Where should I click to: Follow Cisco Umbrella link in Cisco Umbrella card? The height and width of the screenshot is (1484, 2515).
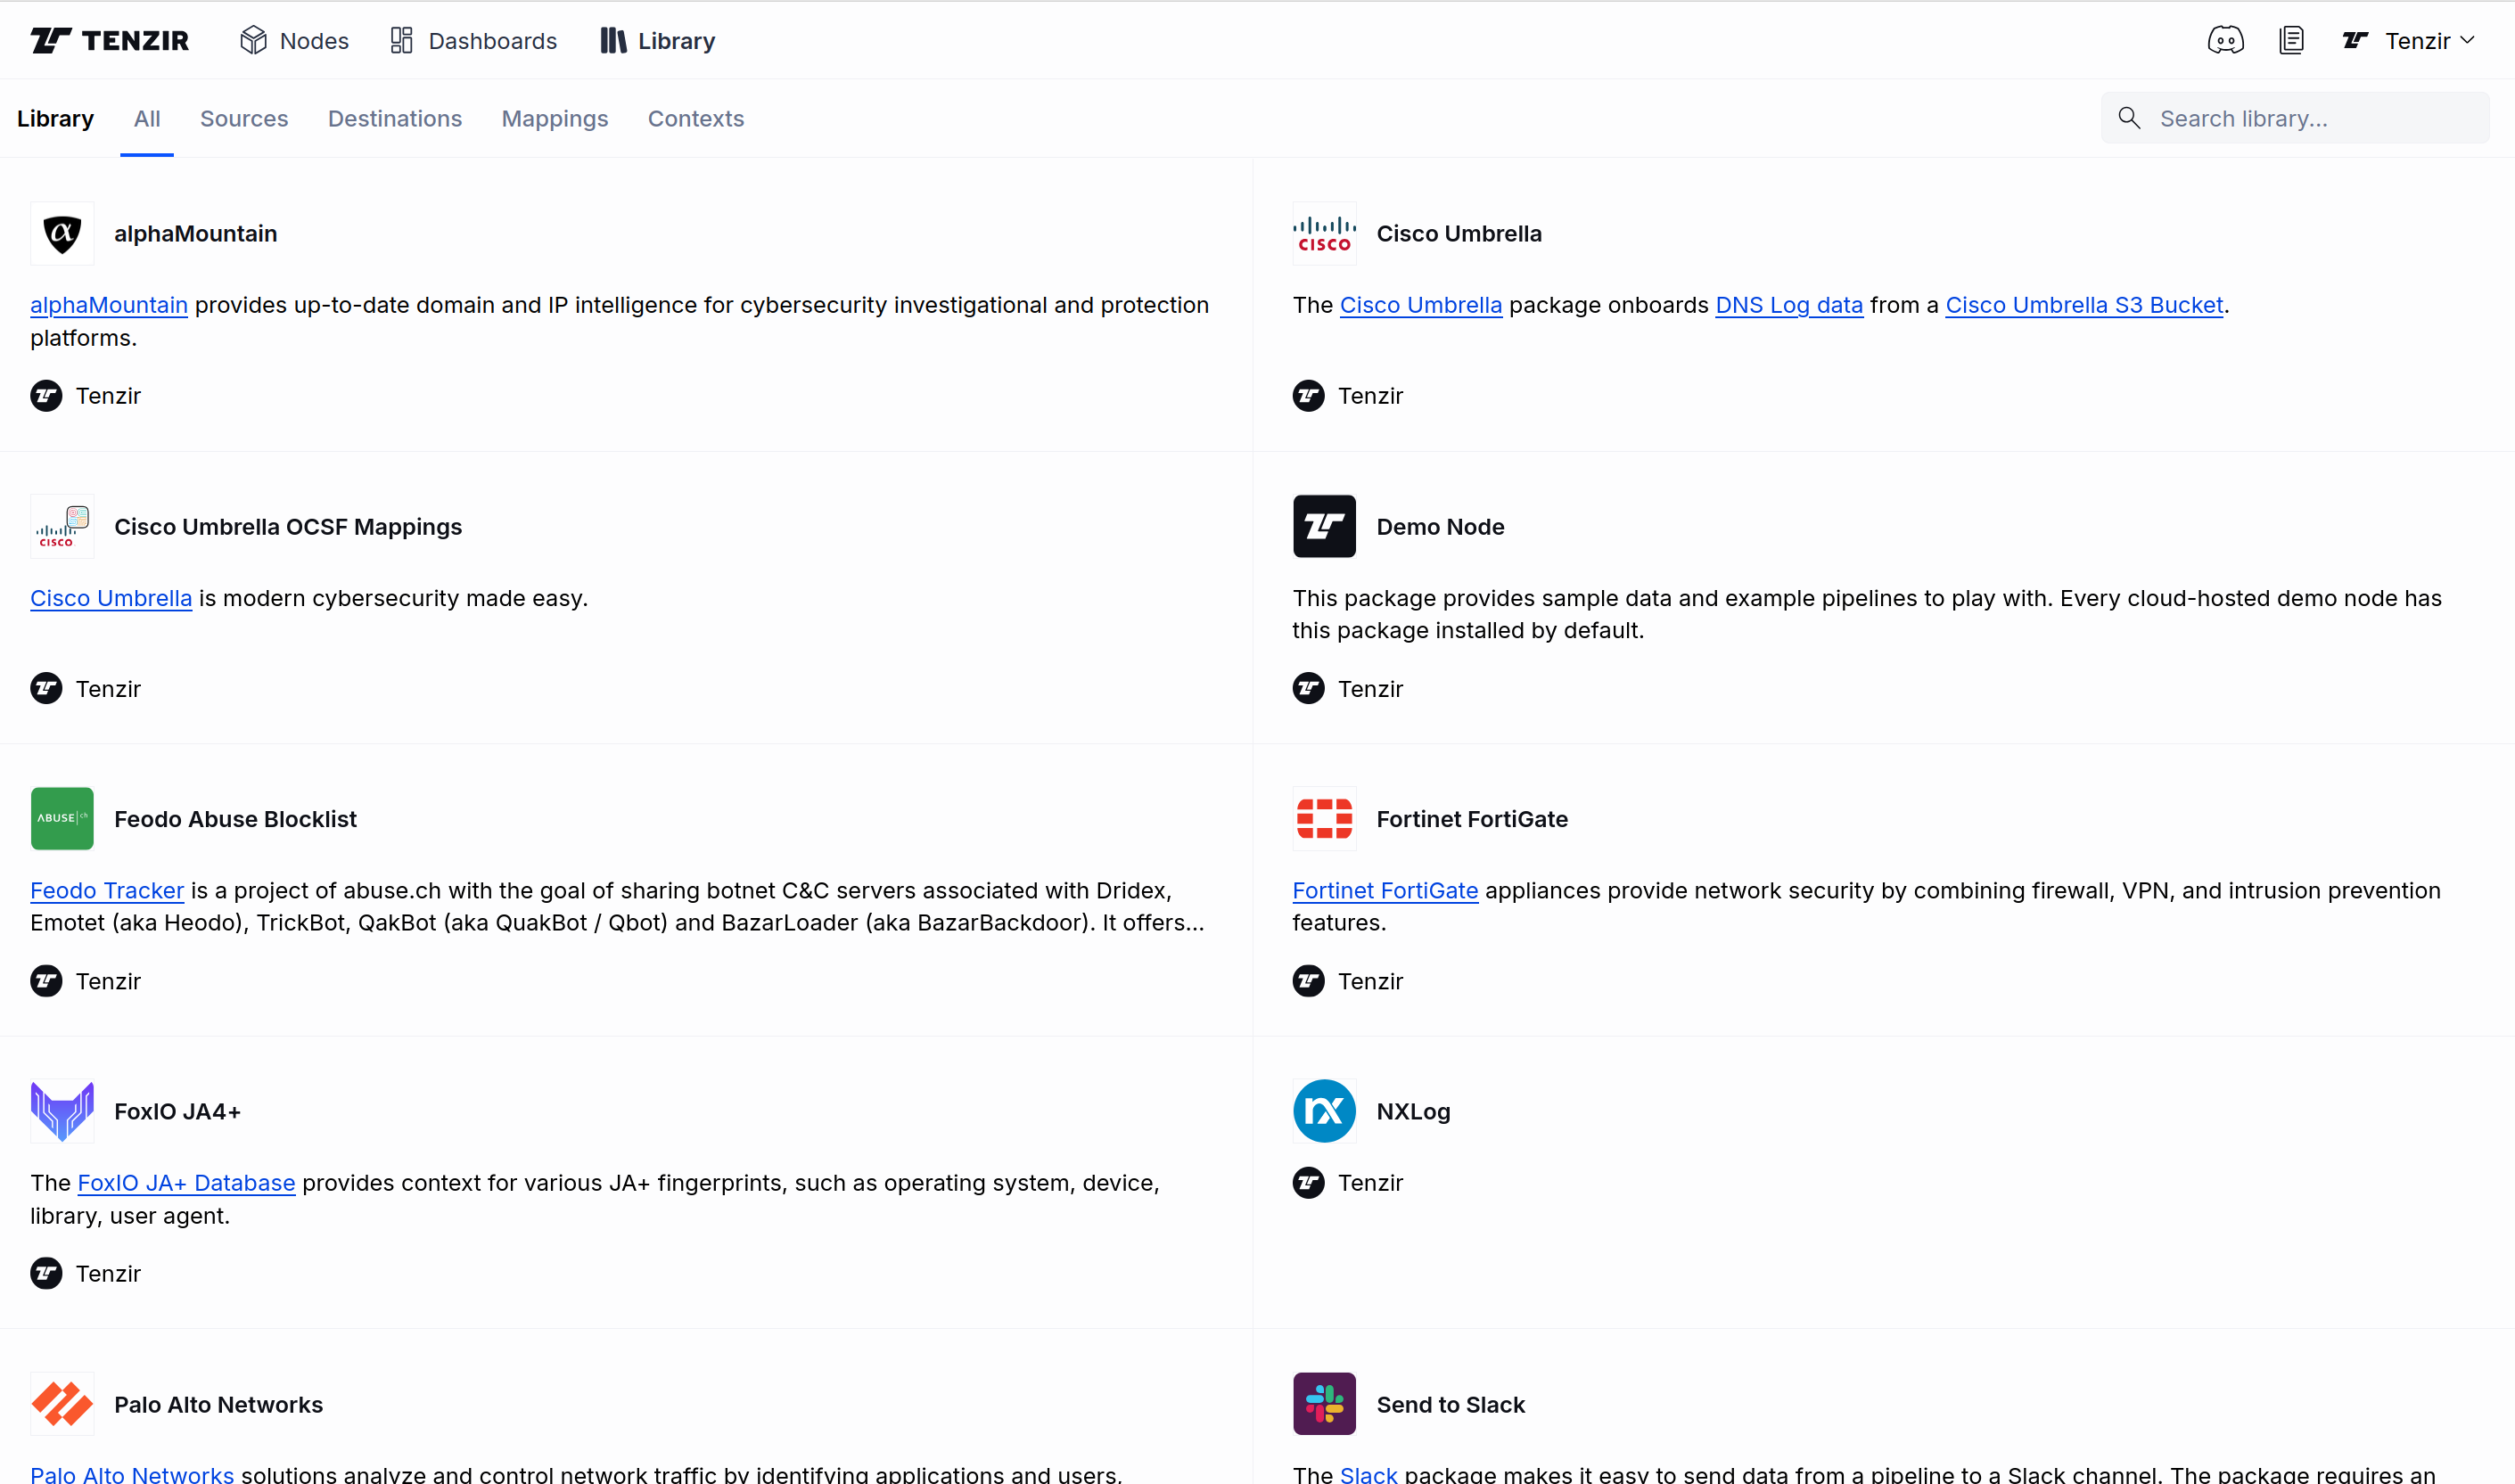1421,305
